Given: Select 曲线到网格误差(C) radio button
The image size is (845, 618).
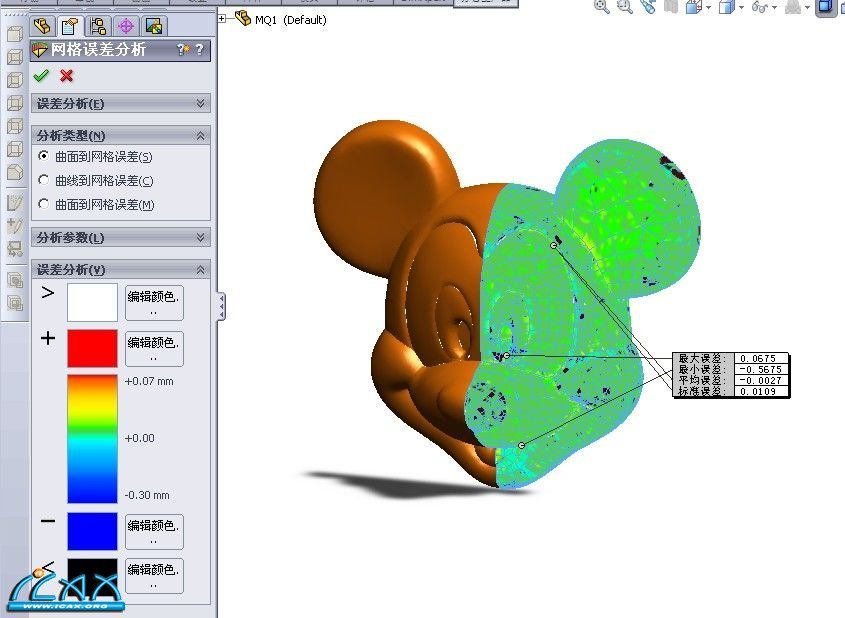Looking at the screenshot, I should pyautogui.click(x=43, y=180).
